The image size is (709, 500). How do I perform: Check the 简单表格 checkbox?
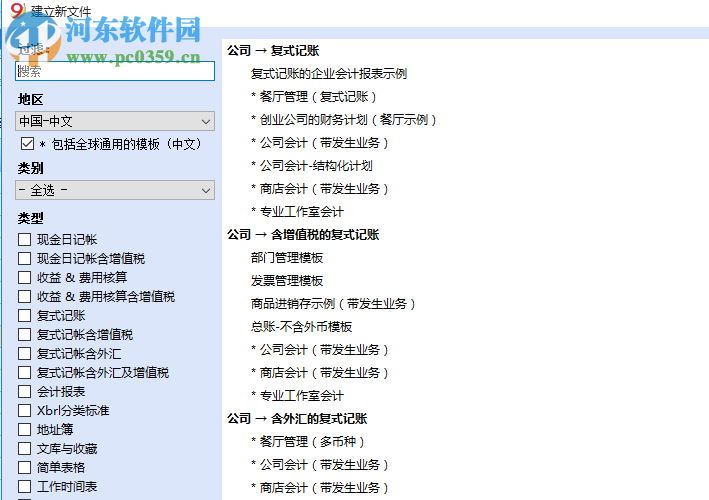click(24, 467)
